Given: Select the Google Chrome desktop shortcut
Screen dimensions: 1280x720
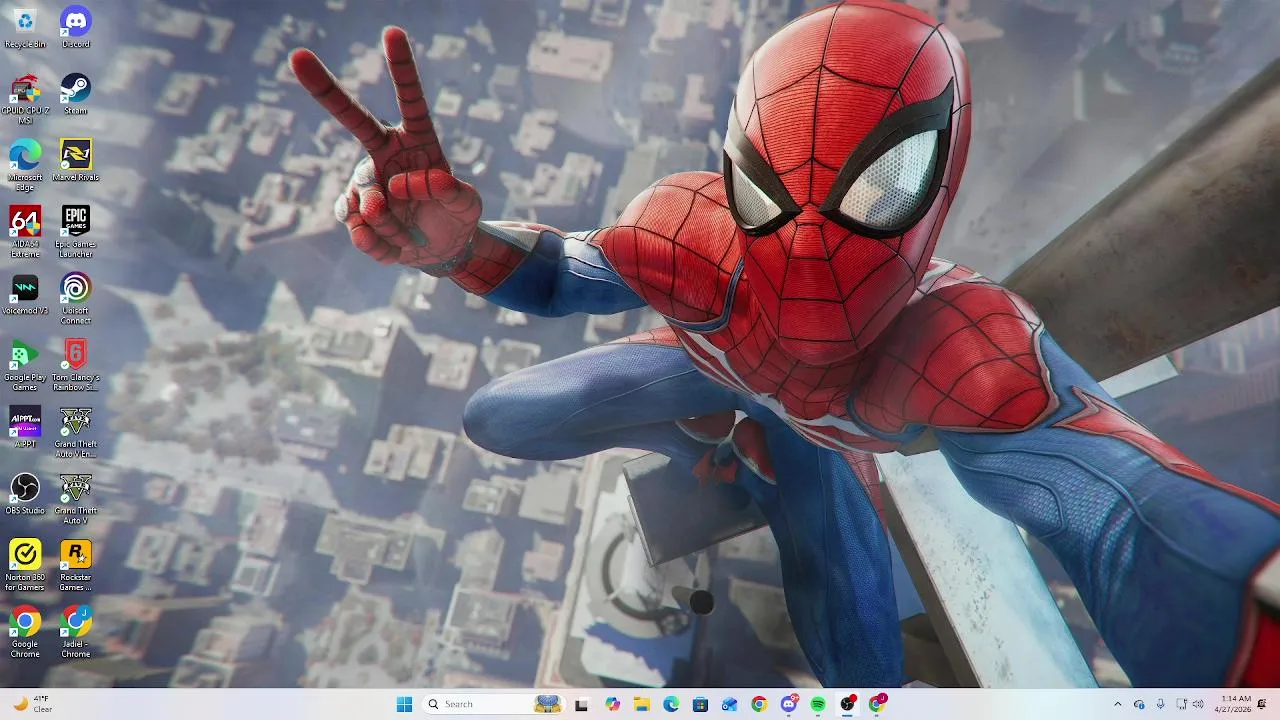Looking at the screenshot, I should coord(25,633).
